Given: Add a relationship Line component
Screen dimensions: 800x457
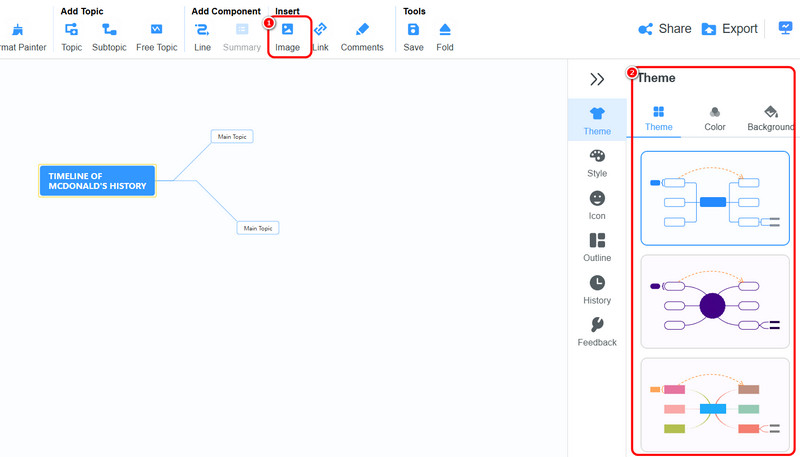Looking at the screenshot, I should tap(202, 38).
